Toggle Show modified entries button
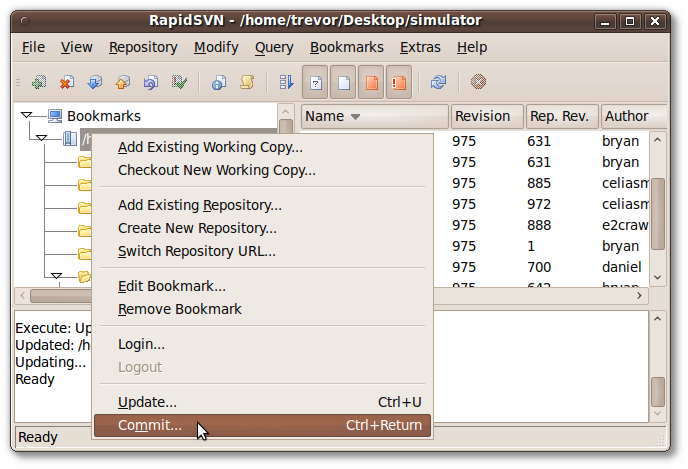Viewport: 688px width, 469px height. 371,82
